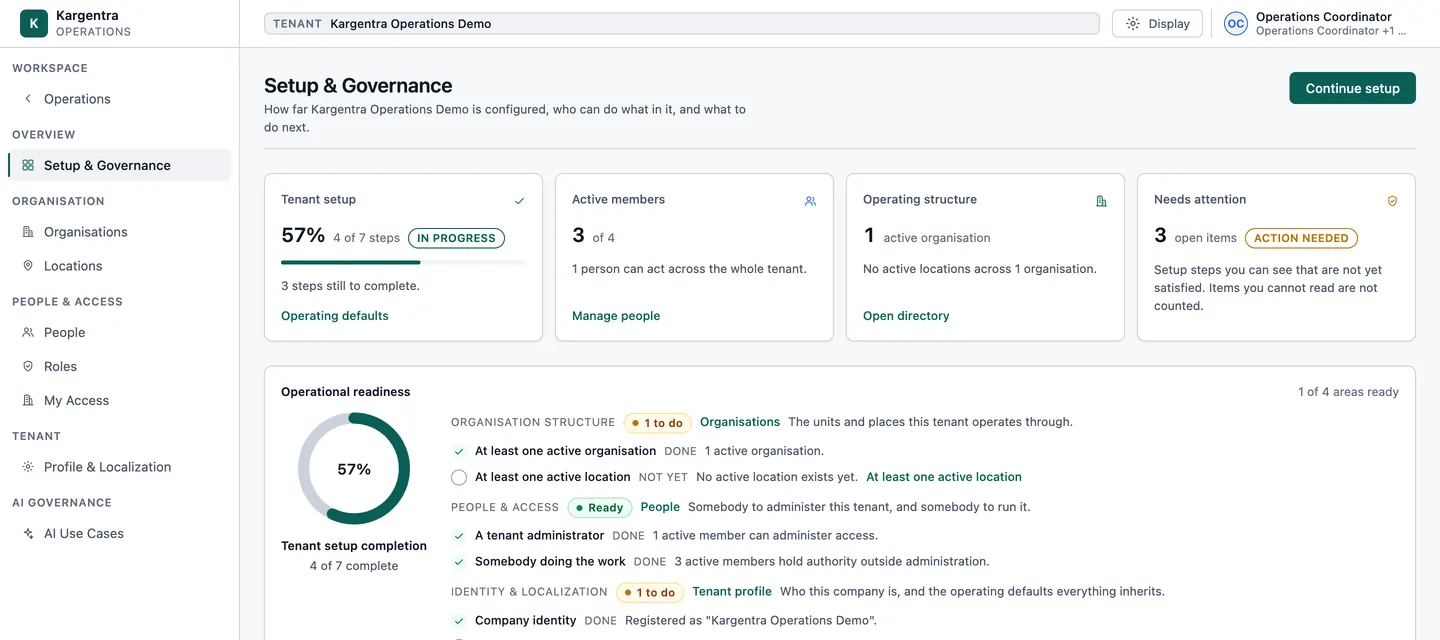This screenshot has height=640, width=1440.
Task: Click the ACTION NEEDED badge
Action: tap(1301, 238)
